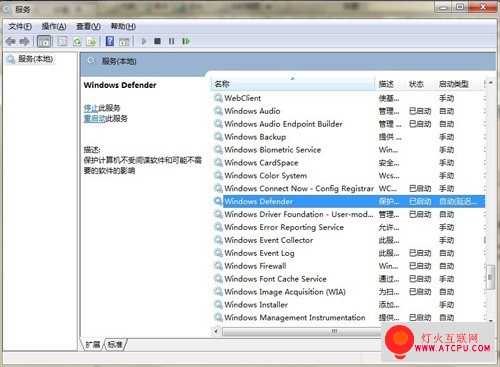Image resolution: width=500 pixels, height=367 pixels.
Task: Click the Start Service play icon
Action: pyautogui.click(x=144, y=41)
